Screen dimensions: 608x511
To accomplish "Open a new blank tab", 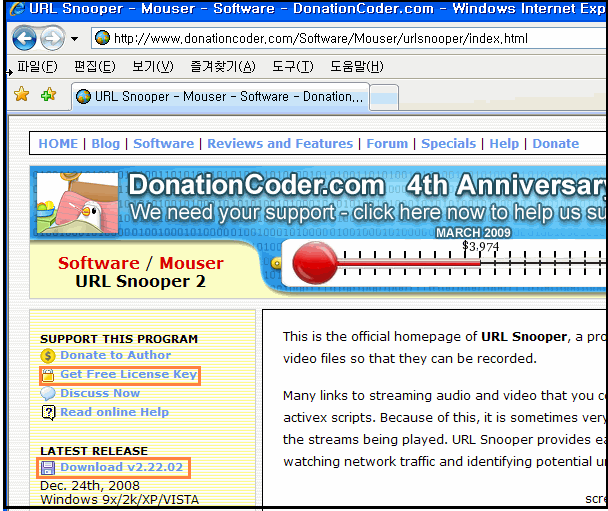I will pyautogui.click(x=384, y=97).
